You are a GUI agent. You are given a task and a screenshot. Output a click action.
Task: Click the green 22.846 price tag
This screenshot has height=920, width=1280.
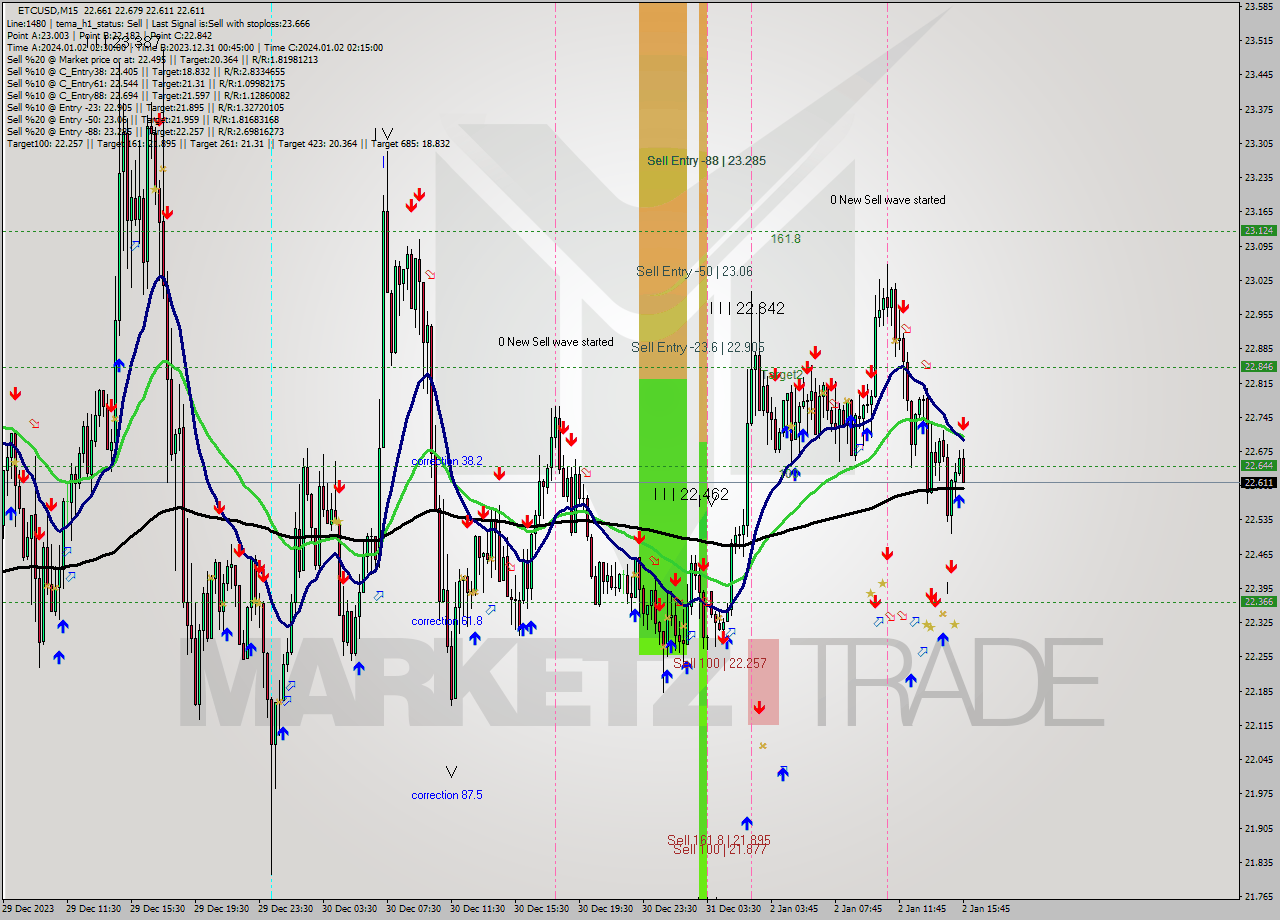1258,366
